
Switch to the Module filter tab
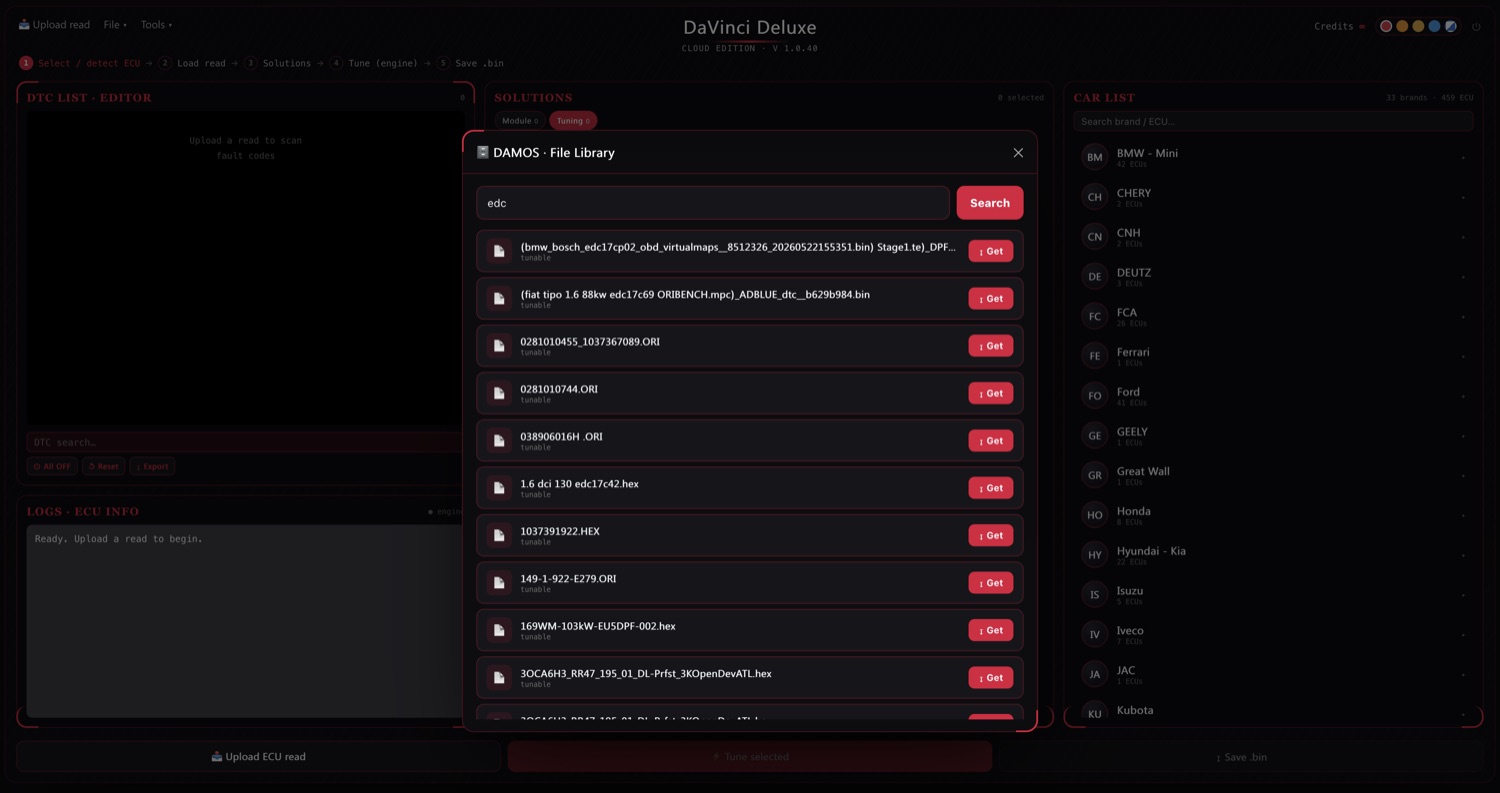click(x=520, y=121)
